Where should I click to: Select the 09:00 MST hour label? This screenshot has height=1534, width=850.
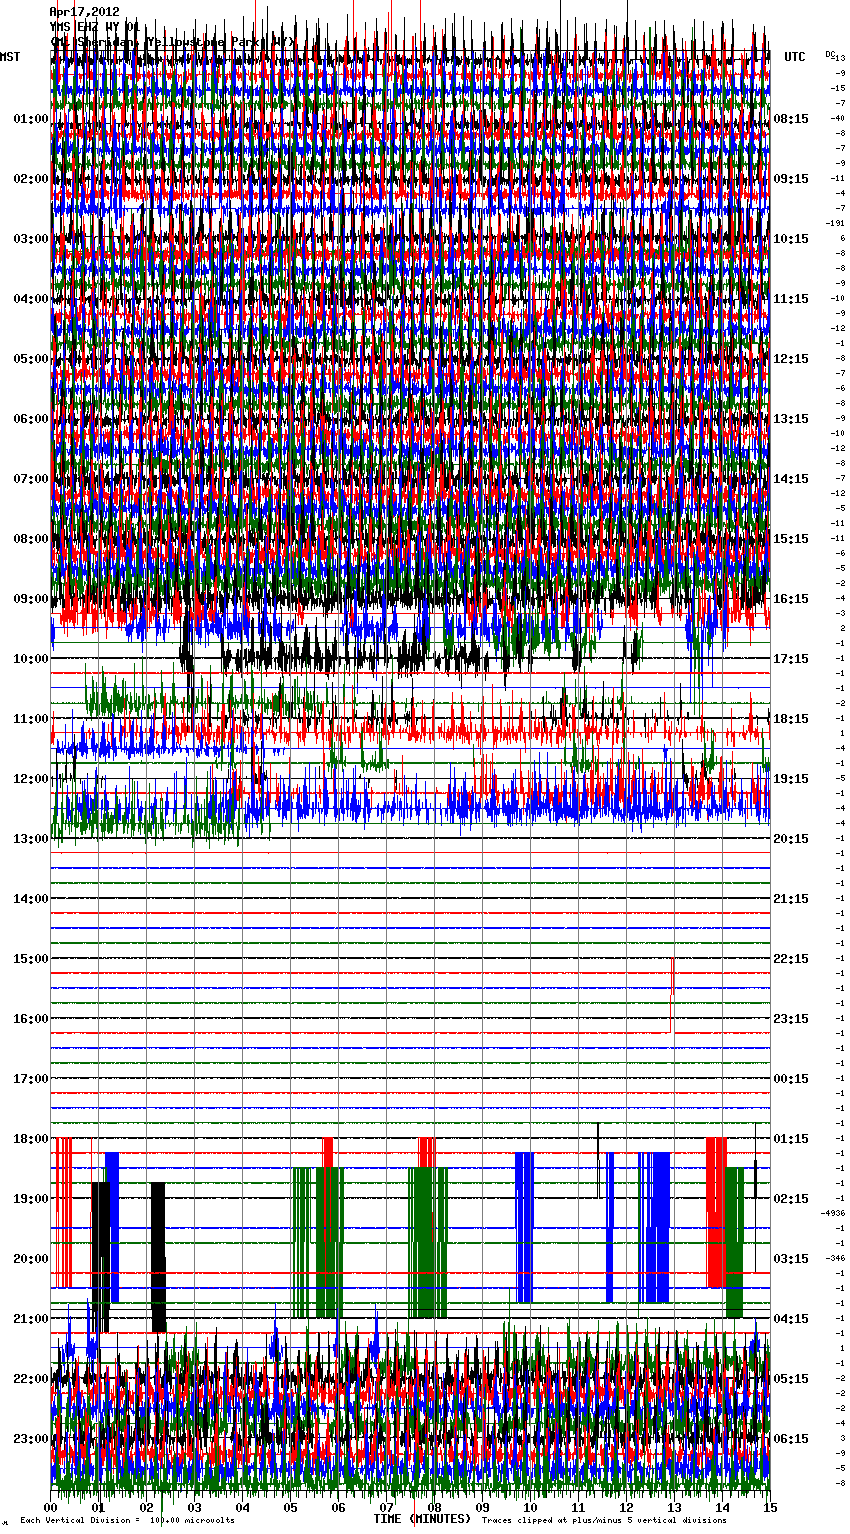tap(30, 599)
